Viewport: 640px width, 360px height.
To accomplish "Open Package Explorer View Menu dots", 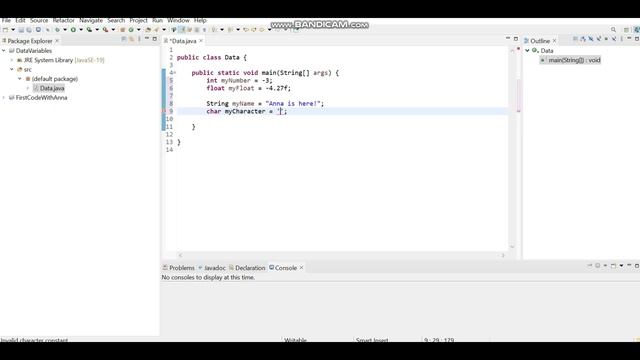I will [x=139, y=39].
